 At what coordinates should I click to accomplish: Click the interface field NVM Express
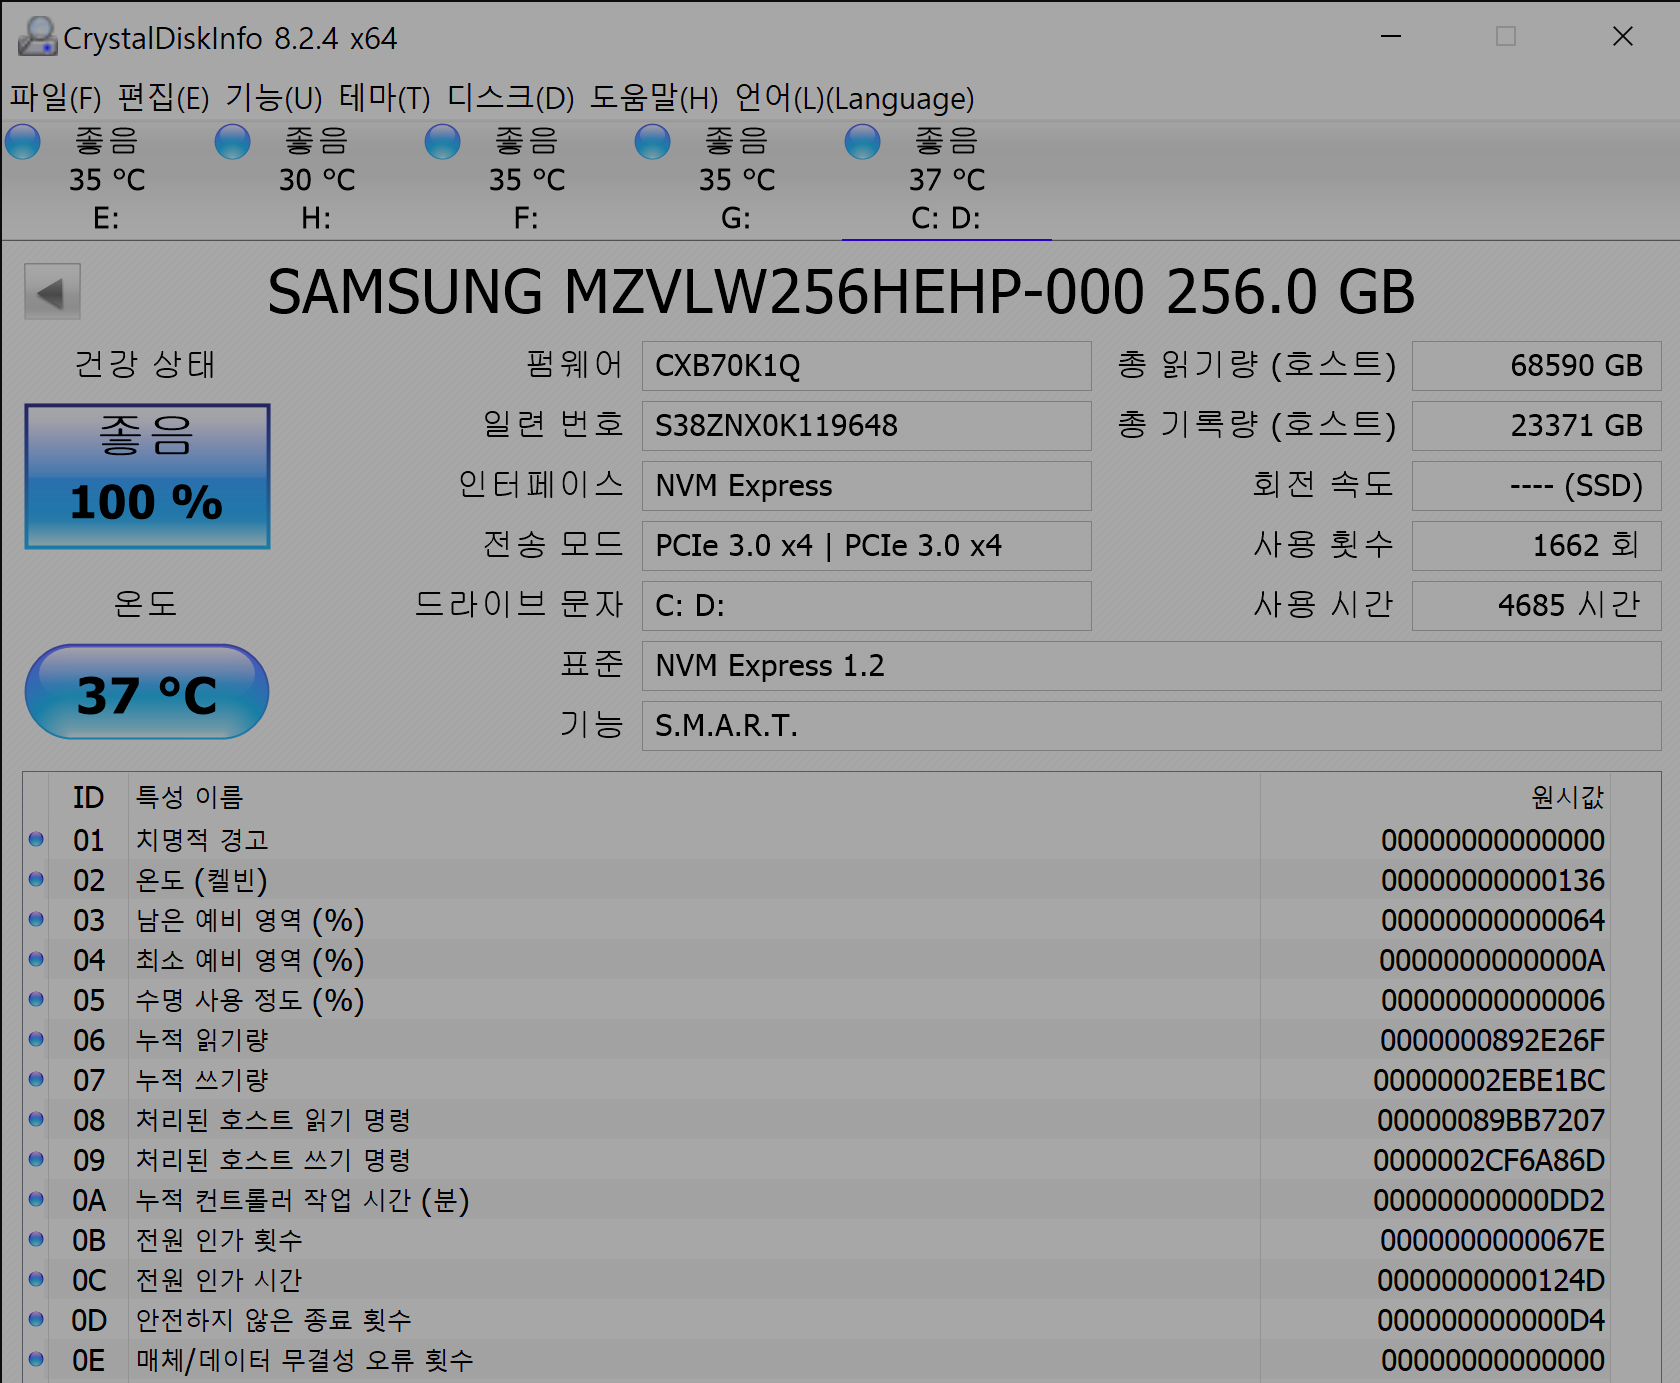tap(866, 486)
